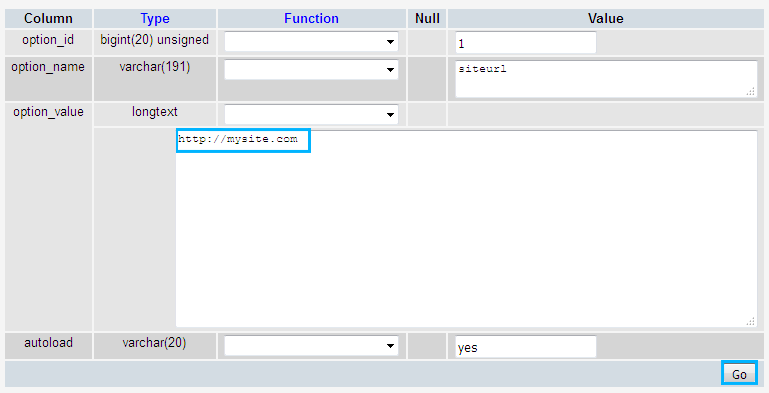The image size is (769, 393).
Task: Click the Value header cell
Action: click(606, 19)
